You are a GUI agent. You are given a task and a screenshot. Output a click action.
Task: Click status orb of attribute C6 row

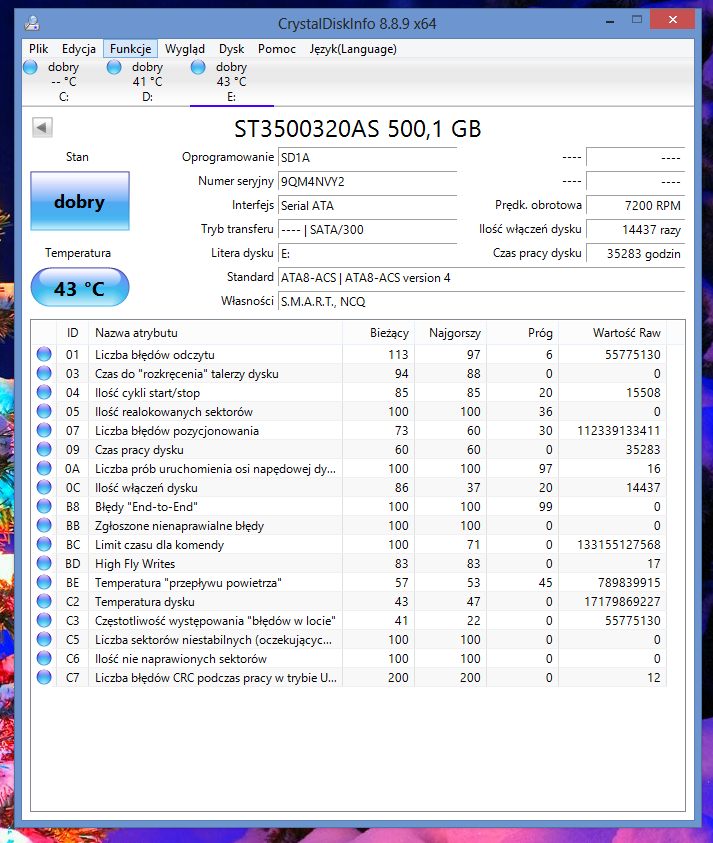(x=44, y=658)
